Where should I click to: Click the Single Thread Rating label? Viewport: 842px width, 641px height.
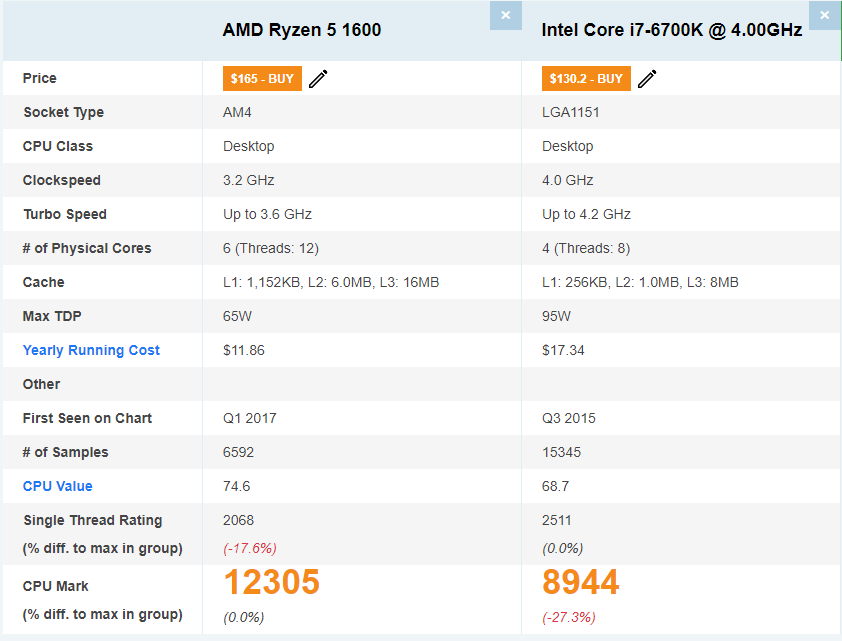pyautogui.click(x=92, y=520)
